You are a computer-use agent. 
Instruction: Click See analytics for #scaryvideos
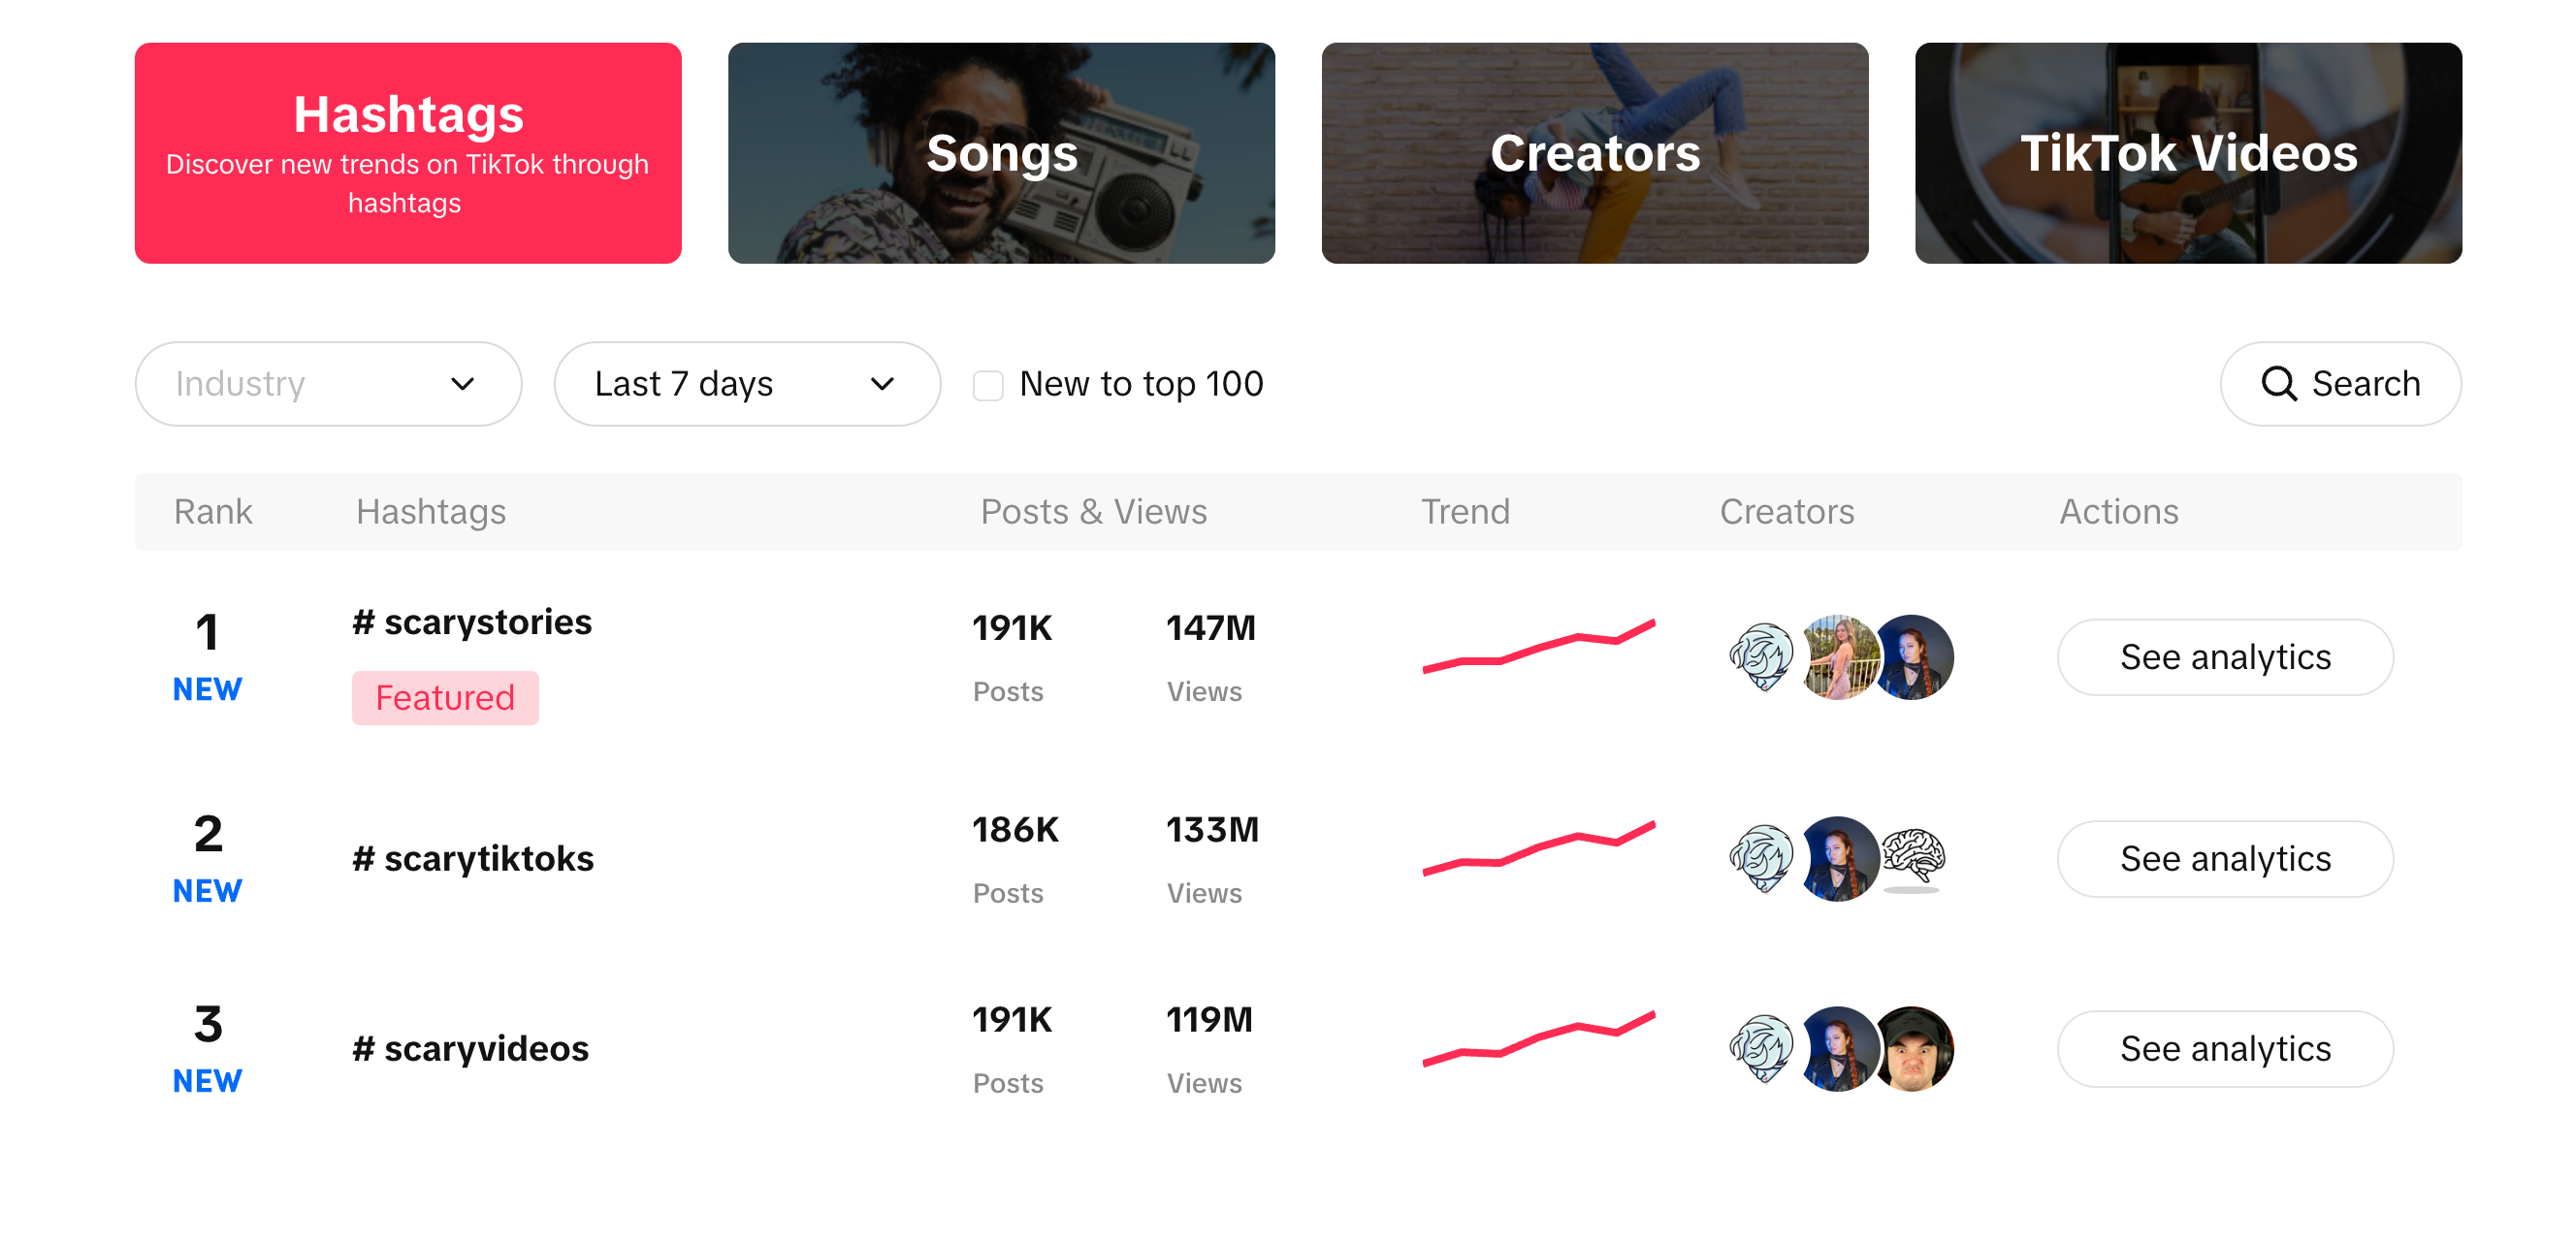pyautogui.click(x=2223, y=1046)
